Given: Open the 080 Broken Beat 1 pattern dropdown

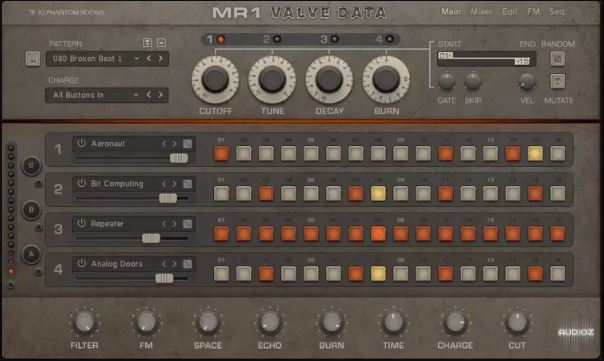Looking at the screenshot, I should tap(107, 59).
